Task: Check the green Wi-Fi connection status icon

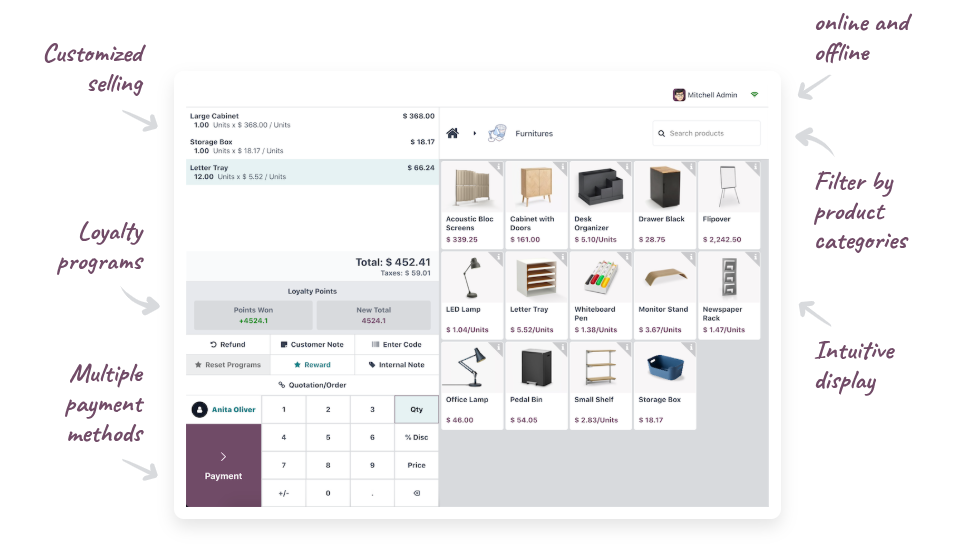Action: click(x=754, y=95)
